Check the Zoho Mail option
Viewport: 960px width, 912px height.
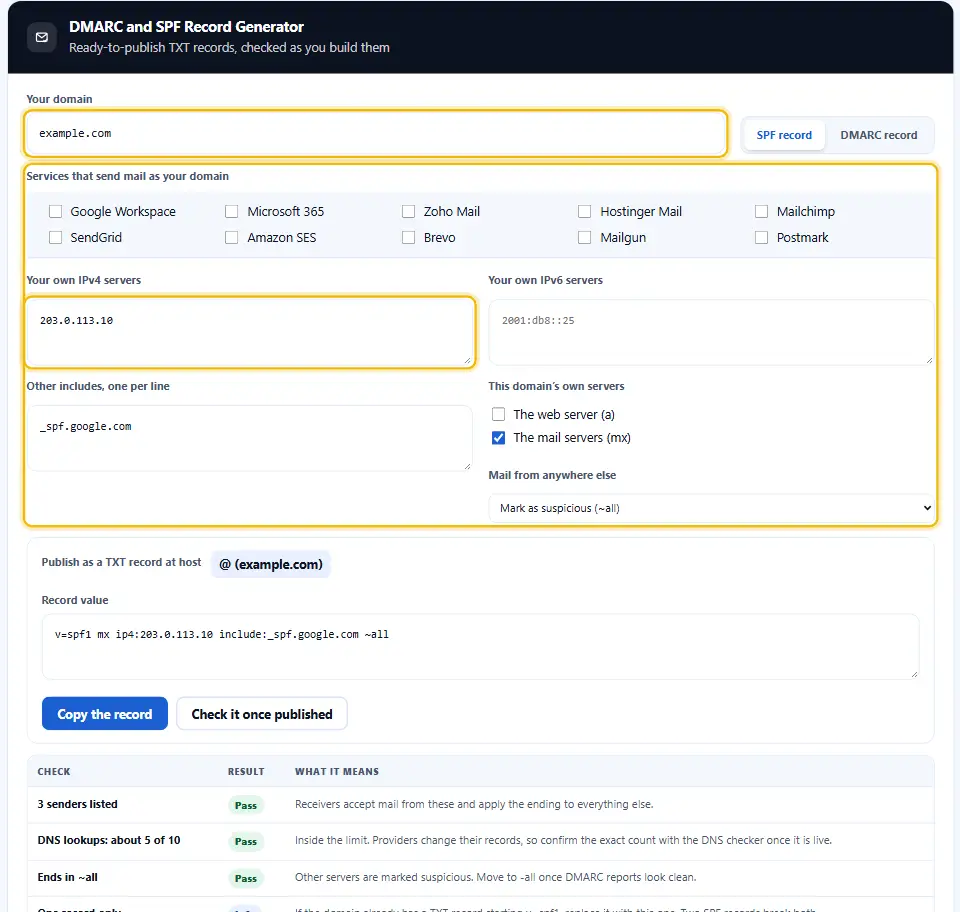(x=408, y=211)
